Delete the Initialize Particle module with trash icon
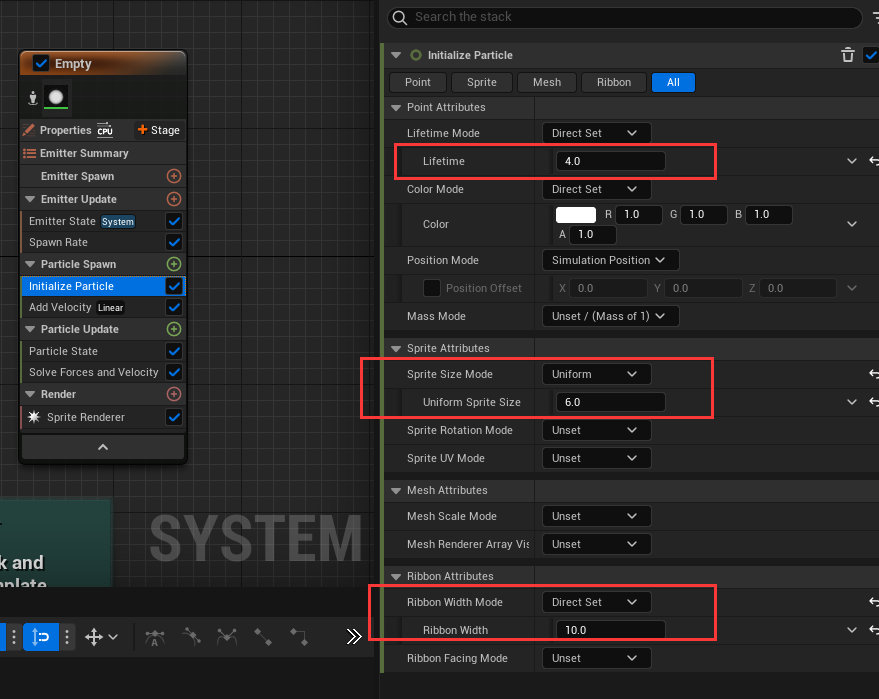Image resolution: width=879 pixels, height=699 pixels. pyautogui.click(x=847, y=55)
